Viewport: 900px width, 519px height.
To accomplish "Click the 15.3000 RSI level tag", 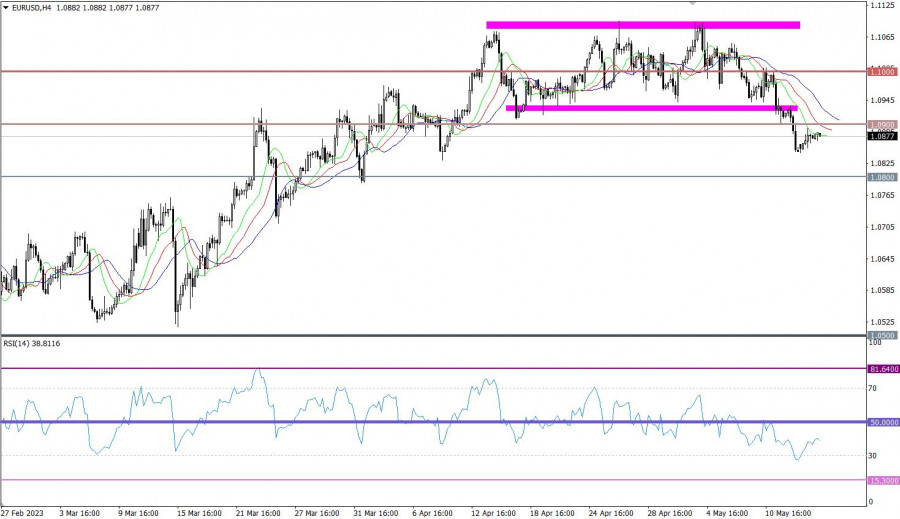I will (883, 481).
